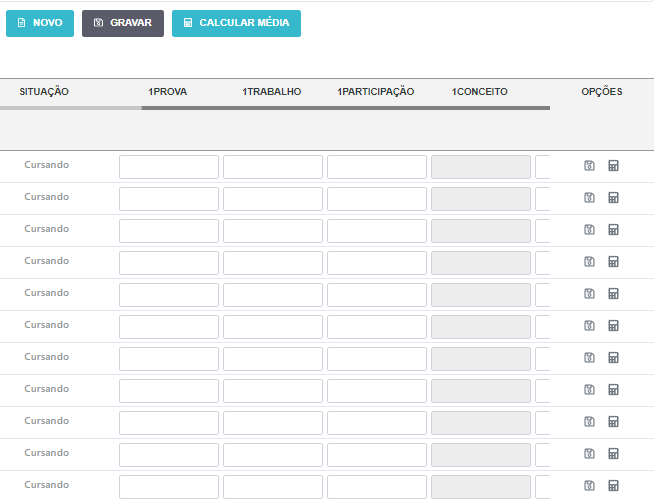Focus the 1TRABALHO field in the second row
This screenshot has height=502, width=661.
click(x=273, y=199)
